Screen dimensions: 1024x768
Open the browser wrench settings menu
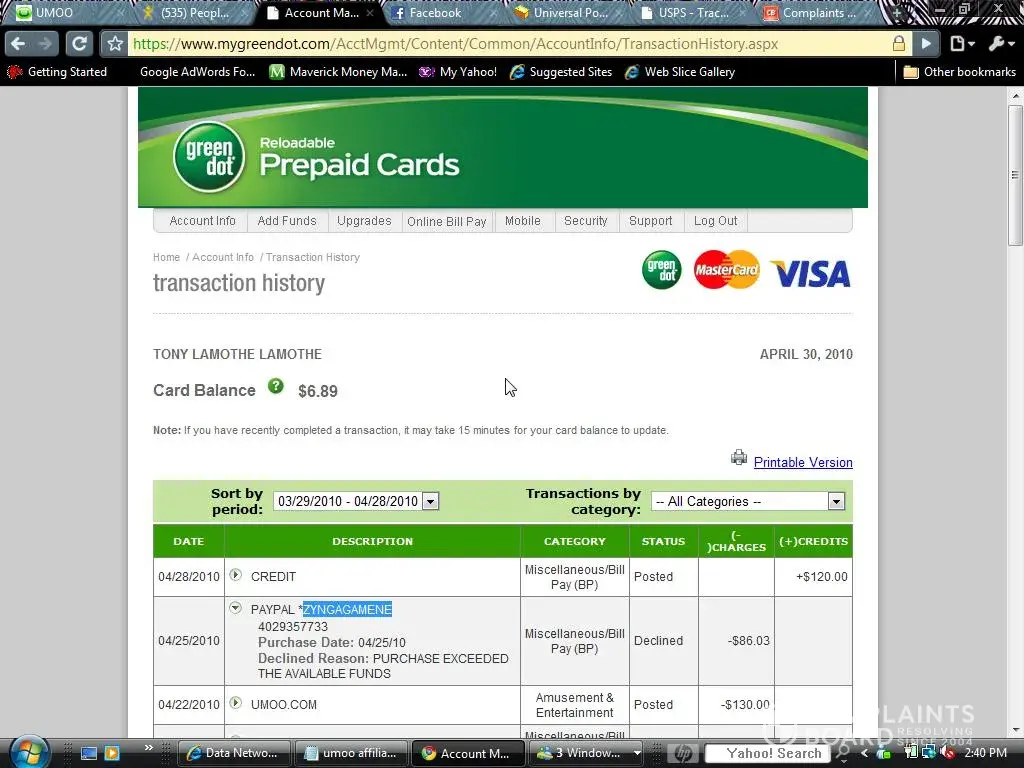coord(1001,44)
